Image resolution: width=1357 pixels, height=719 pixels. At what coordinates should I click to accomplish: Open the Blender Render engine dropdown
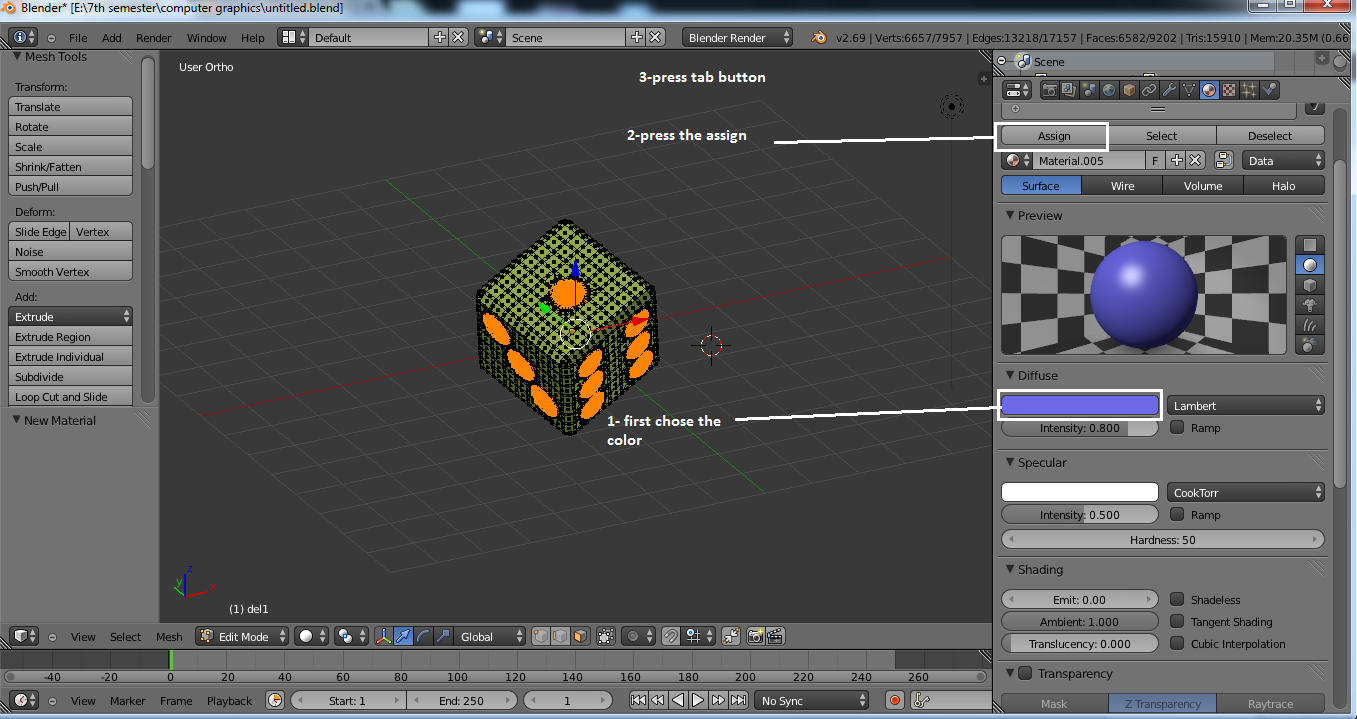tap(737, 37)
